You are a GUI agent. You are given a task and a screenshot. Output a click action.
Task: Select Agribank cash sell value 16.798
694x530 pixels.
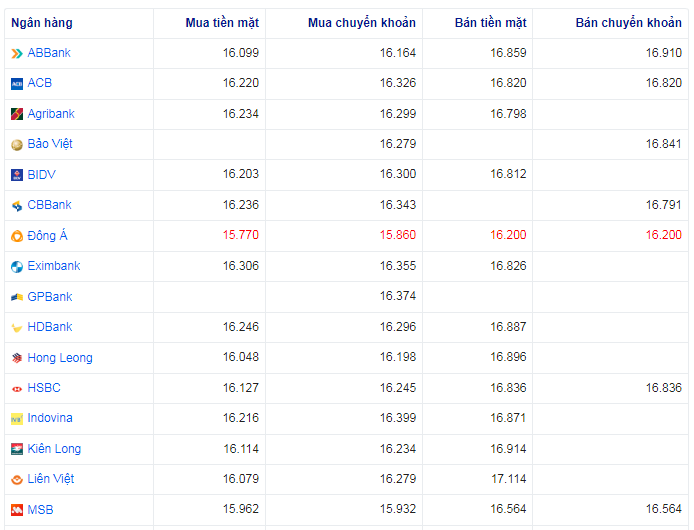click(508, 114)
